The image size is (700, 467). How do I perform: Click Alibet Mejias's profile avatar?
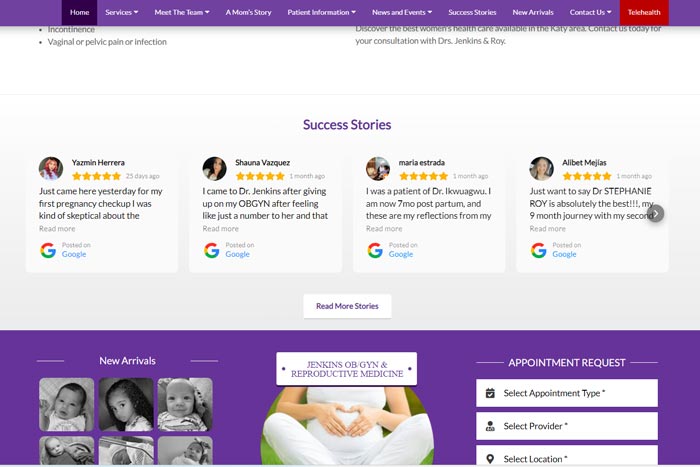pyautogui.click(x=542, y=168)
